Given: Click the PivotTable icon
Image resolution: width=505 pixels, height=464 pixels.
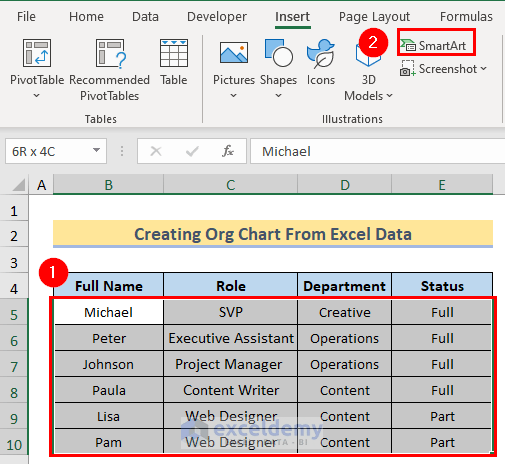Looking at the screenshot, I should pos(37,53).
